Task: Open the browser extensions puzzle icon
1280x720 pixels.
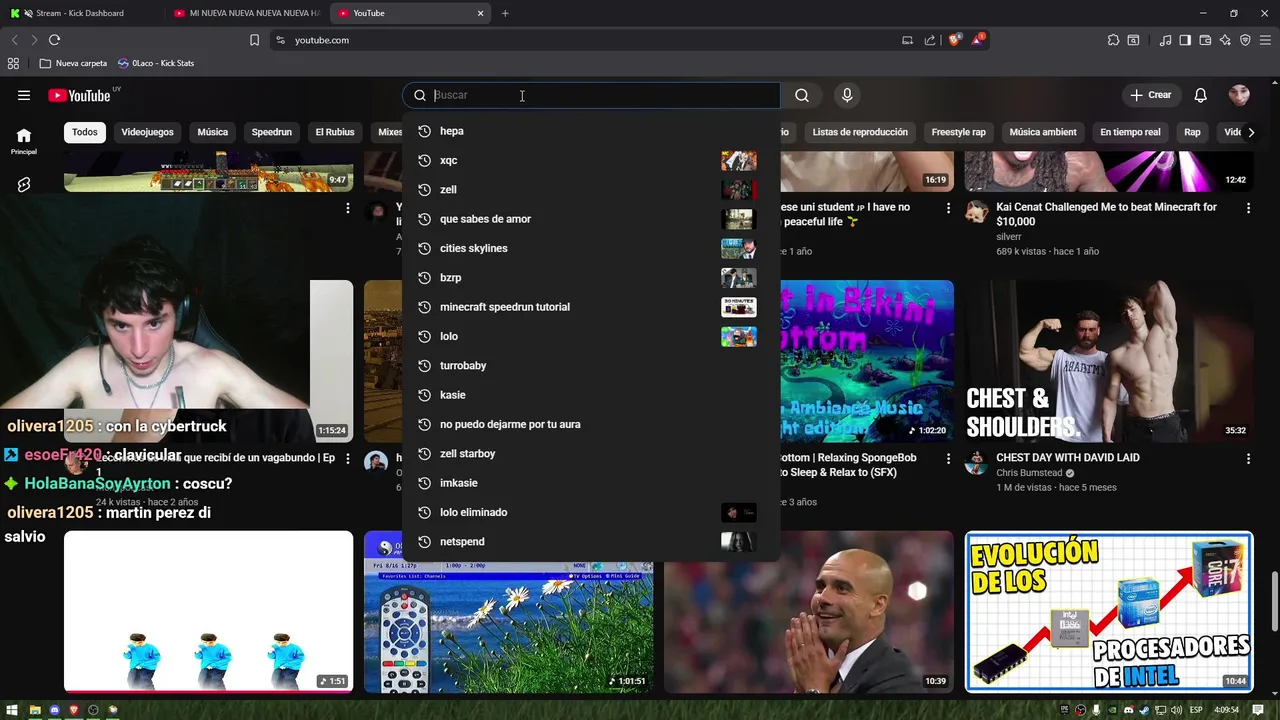Action: tap(1113, 40)
